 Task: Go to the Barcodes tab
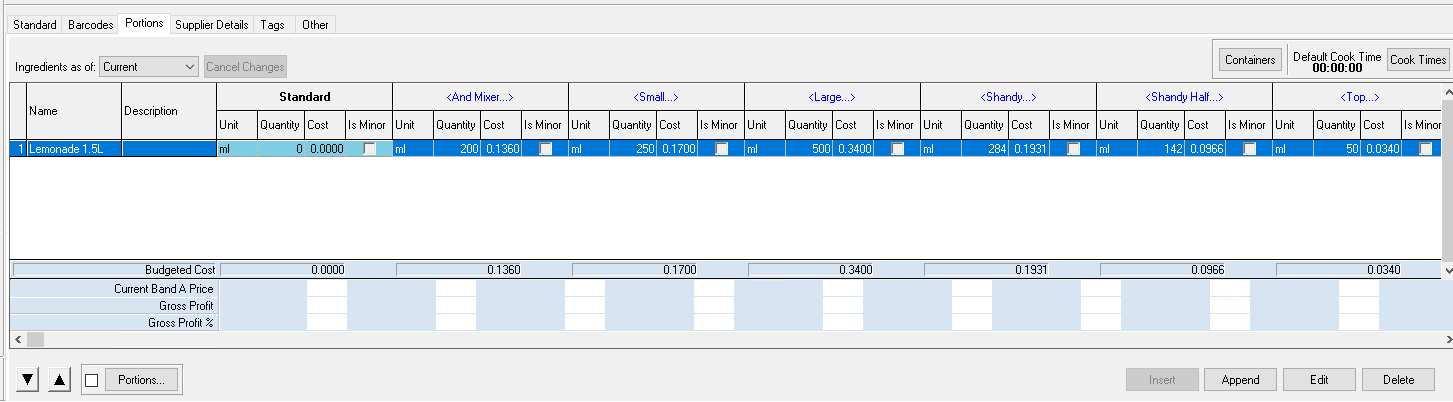click(91, 25)
